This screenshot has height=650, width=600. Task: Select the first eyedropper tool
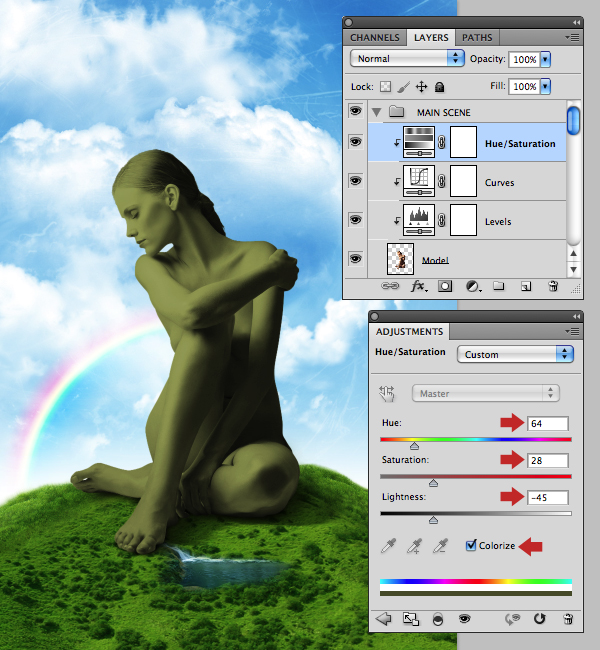(x=389, y=546)
